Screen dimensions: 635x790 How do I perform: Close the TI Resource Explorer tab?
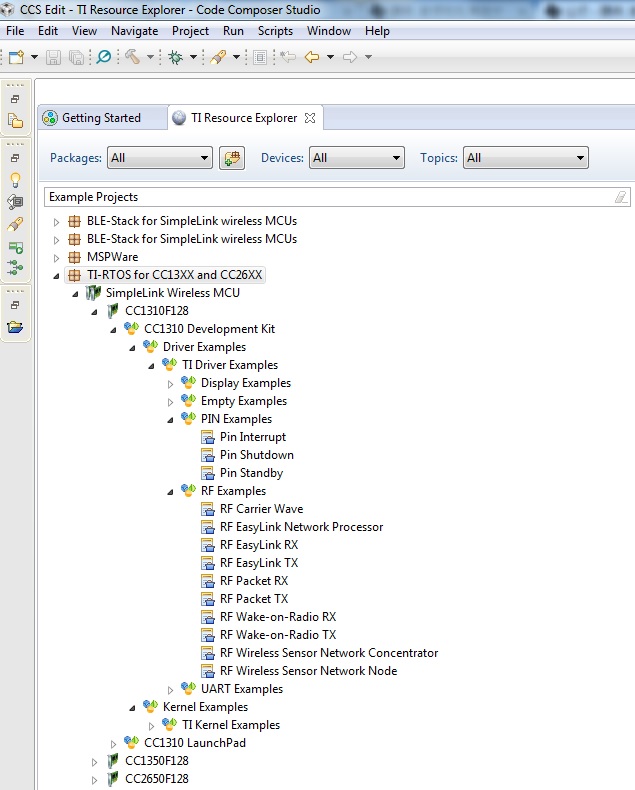pyautogui.click(x=310, y=118)
